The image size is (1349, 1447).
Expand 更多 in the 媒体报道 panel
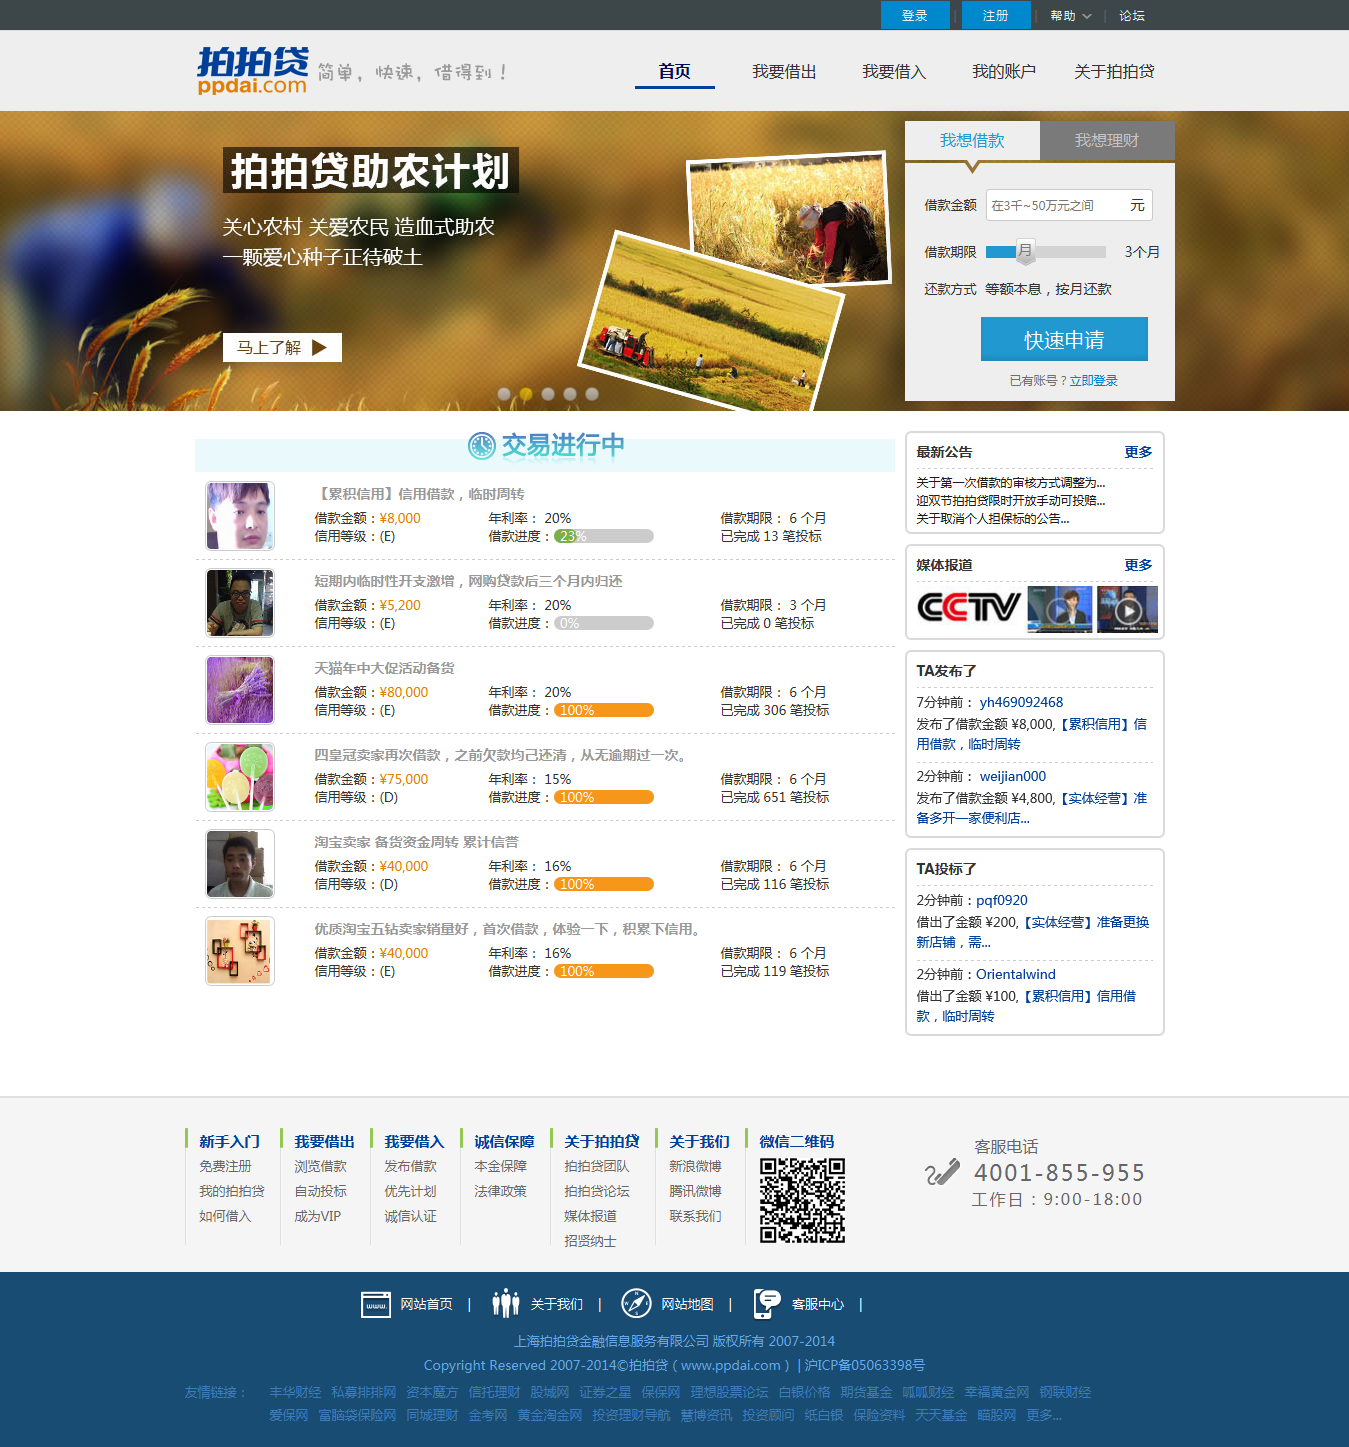pos(1137,565)
